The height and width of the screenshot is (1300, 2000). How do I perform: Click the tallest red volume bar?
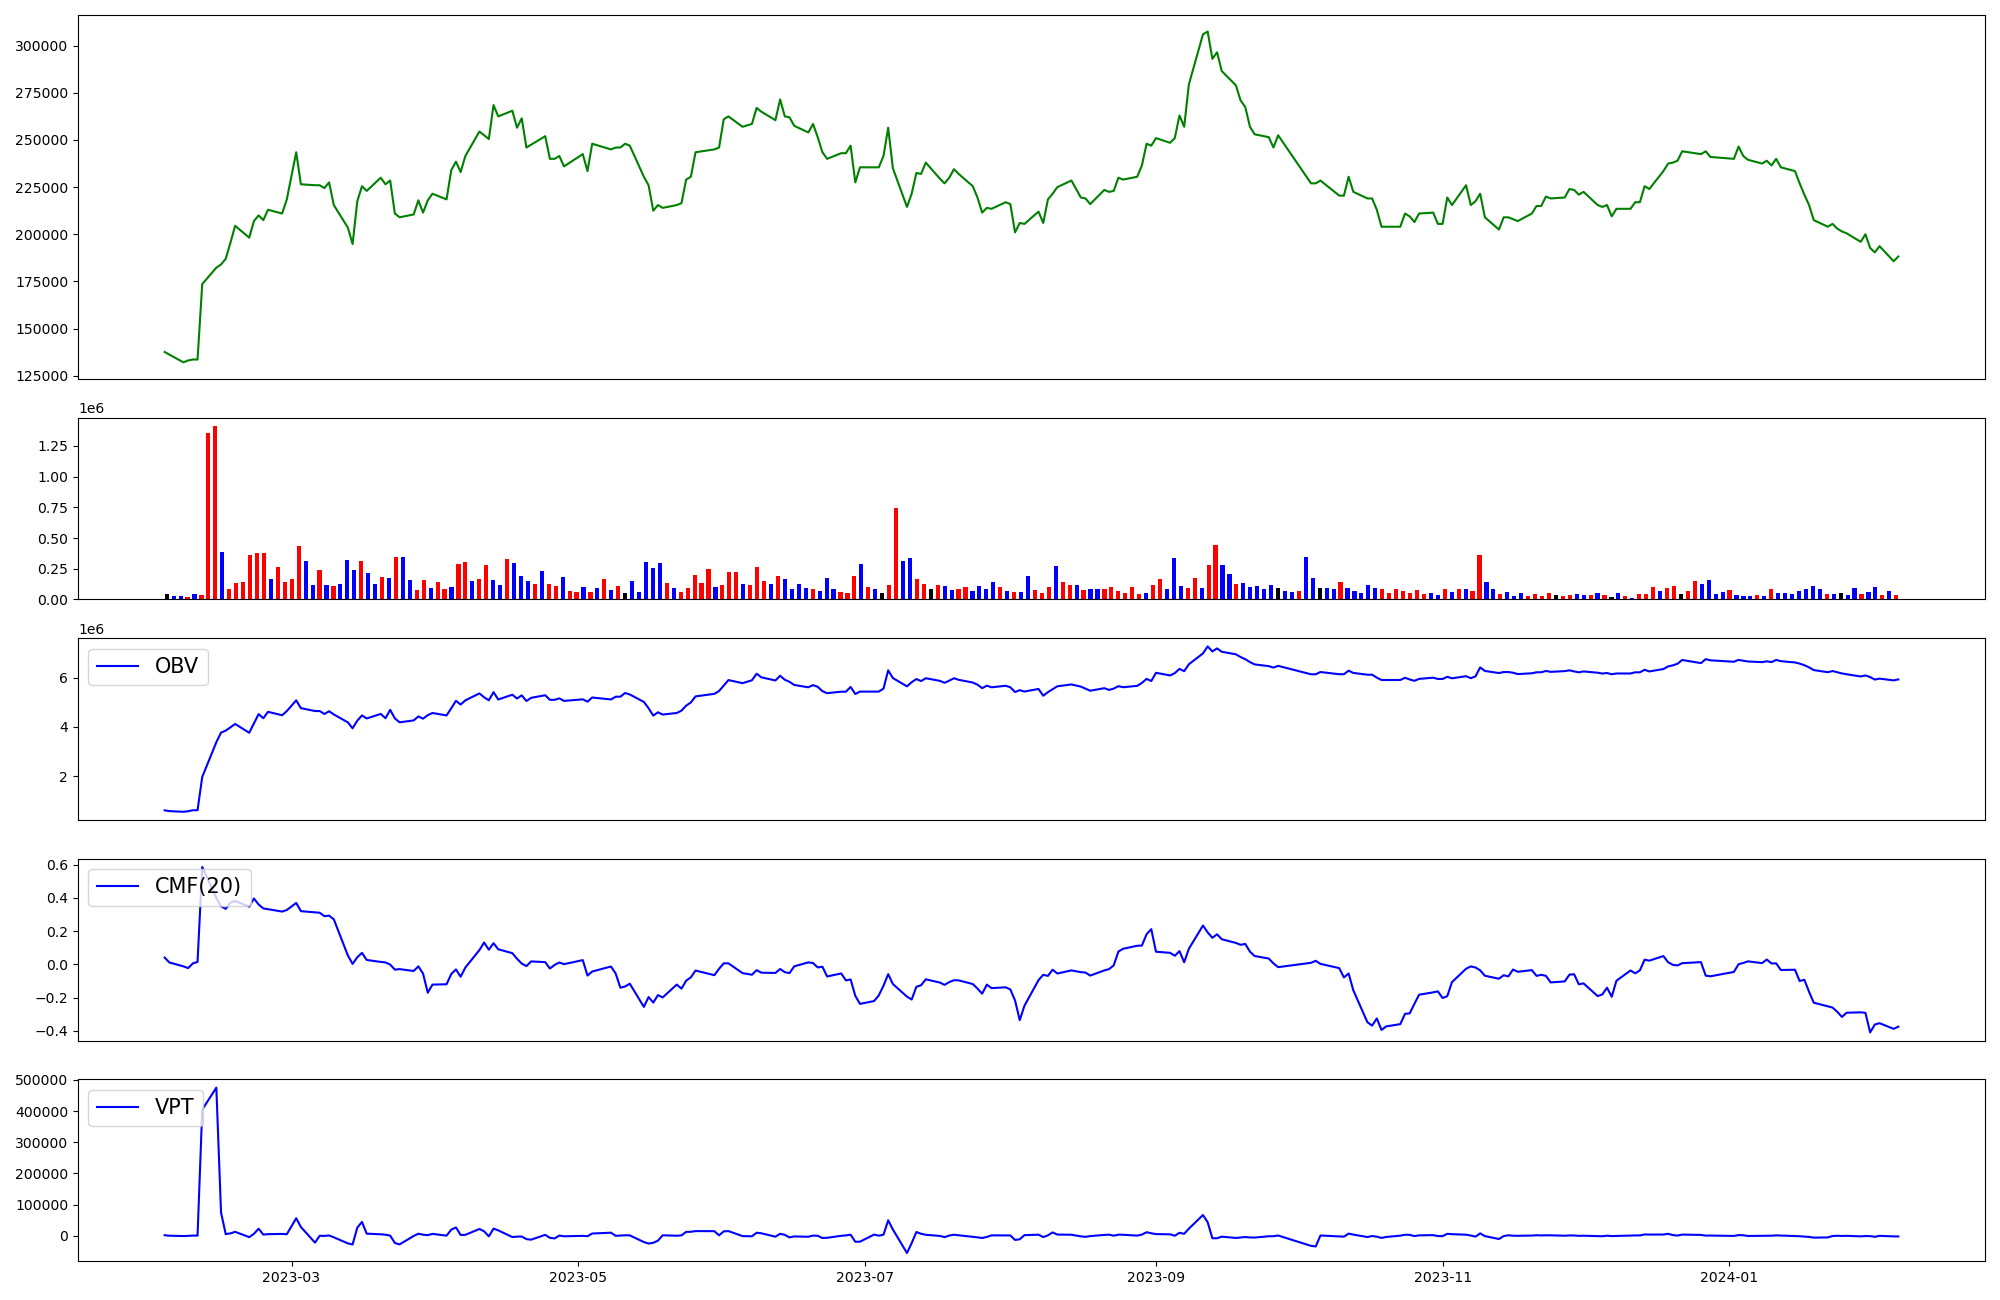[215, 512]
